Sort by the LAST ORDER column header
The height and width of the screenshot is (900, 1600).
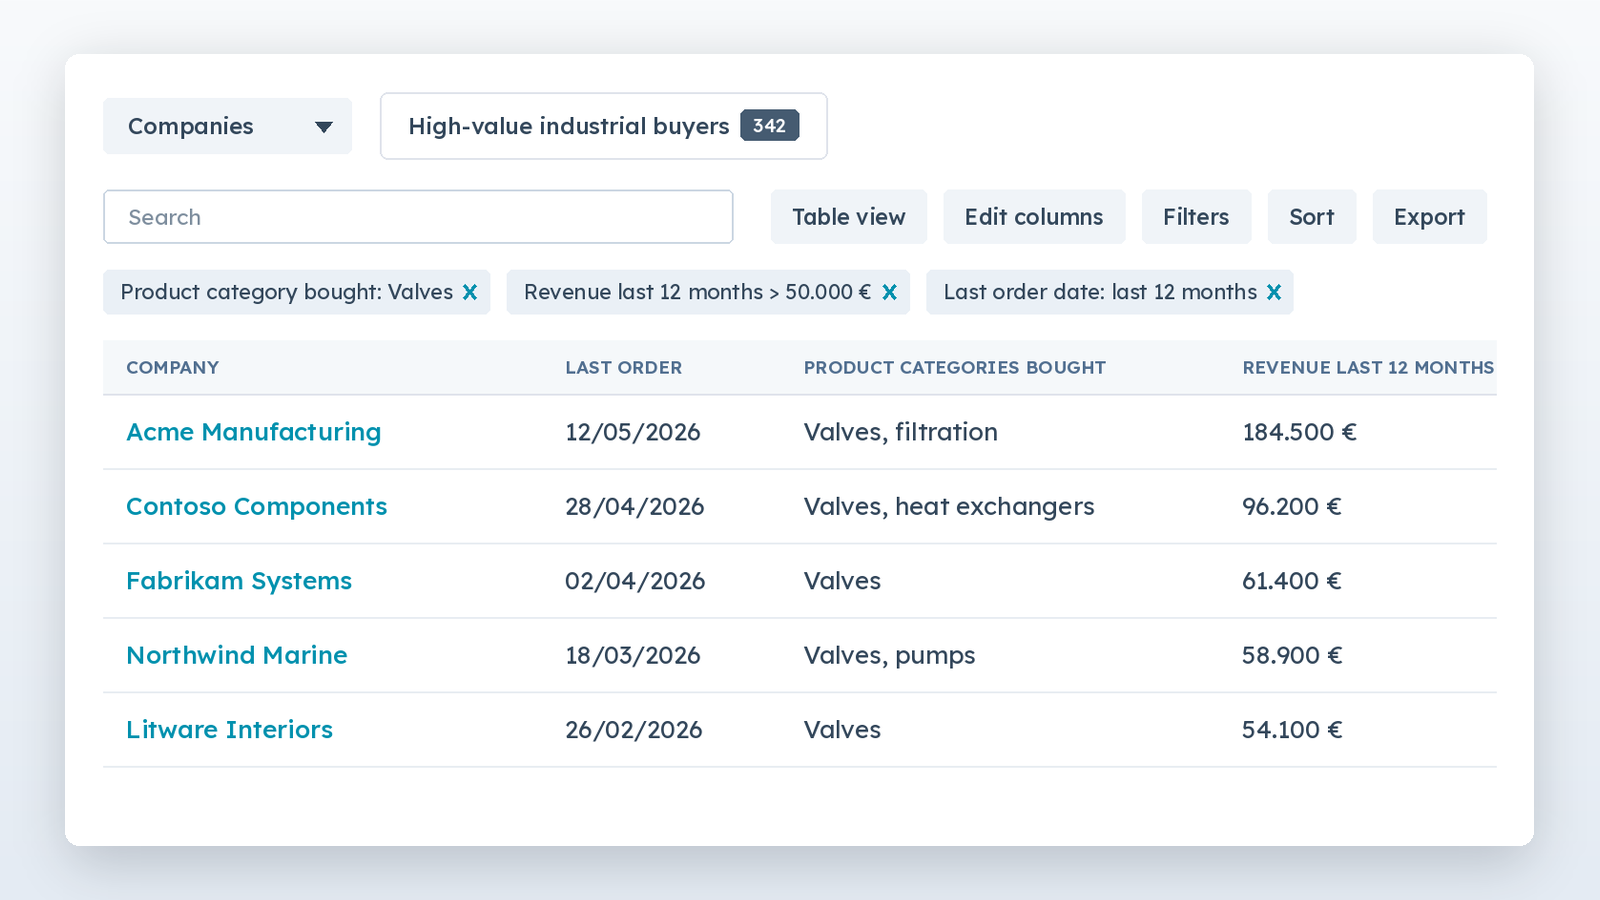click(623, 367)
